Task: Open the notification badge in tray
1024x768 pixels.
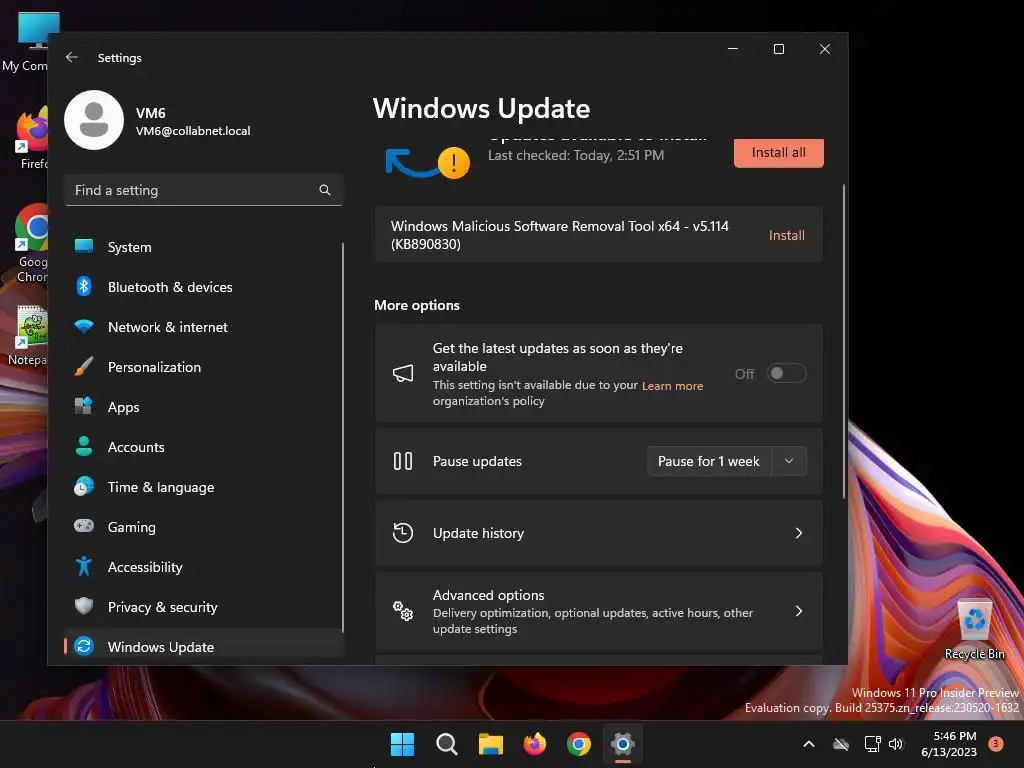Action: [x=996, y=743]
